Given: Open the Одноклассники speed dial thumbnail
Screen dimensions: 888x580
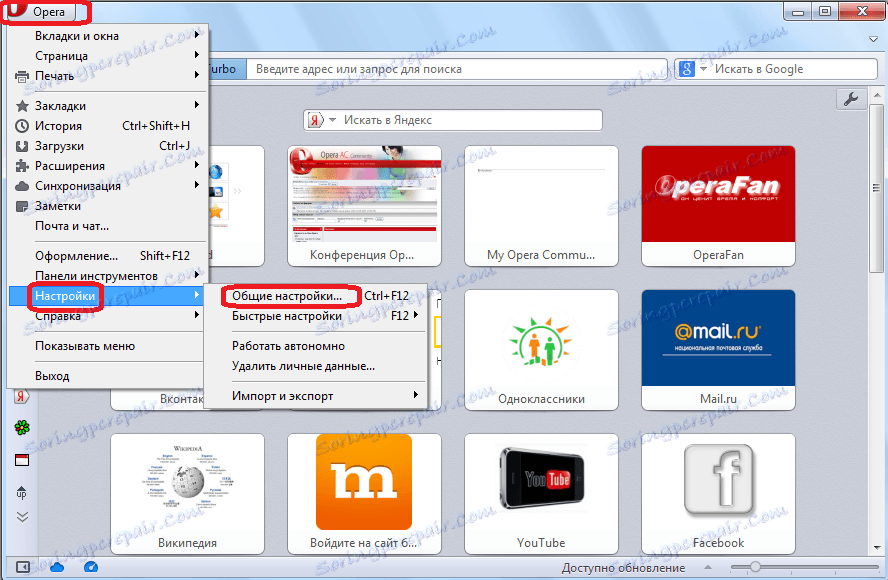Looking at the screenshot, I should tap(541, 350).
